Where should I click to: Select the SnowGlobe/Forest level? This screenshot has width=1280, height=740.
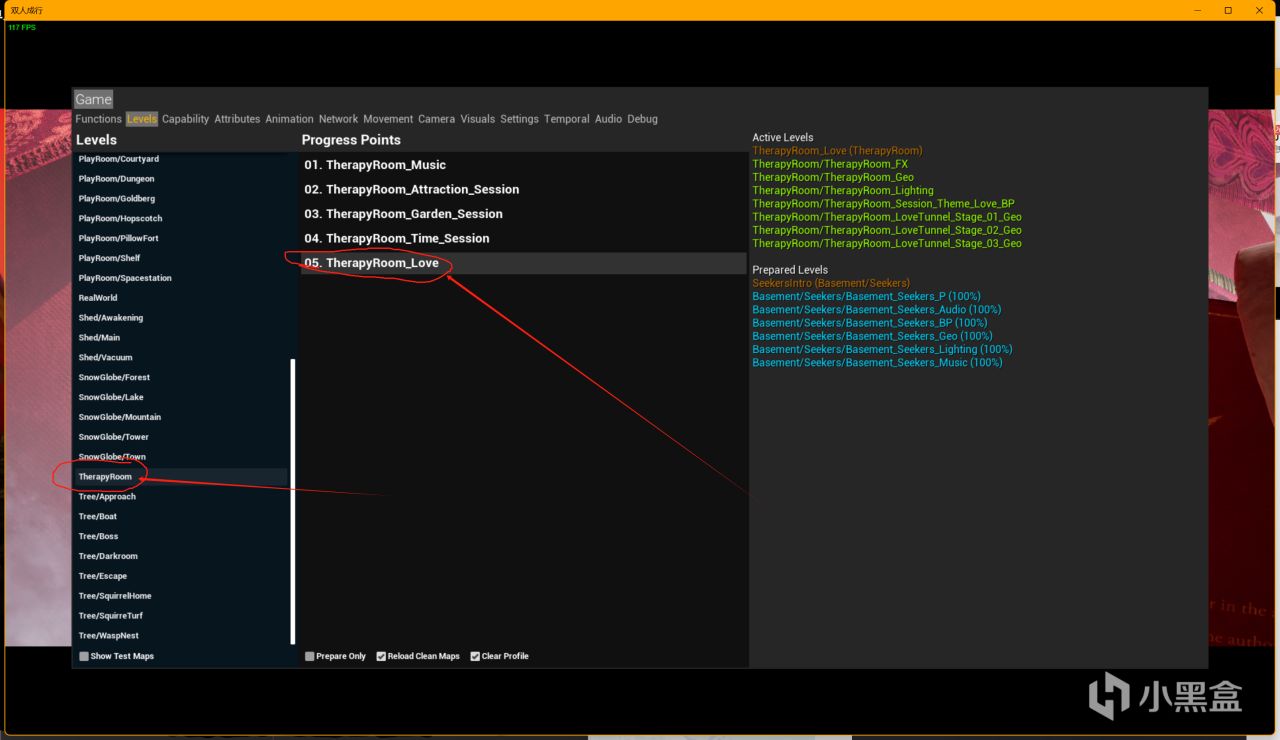182,377
